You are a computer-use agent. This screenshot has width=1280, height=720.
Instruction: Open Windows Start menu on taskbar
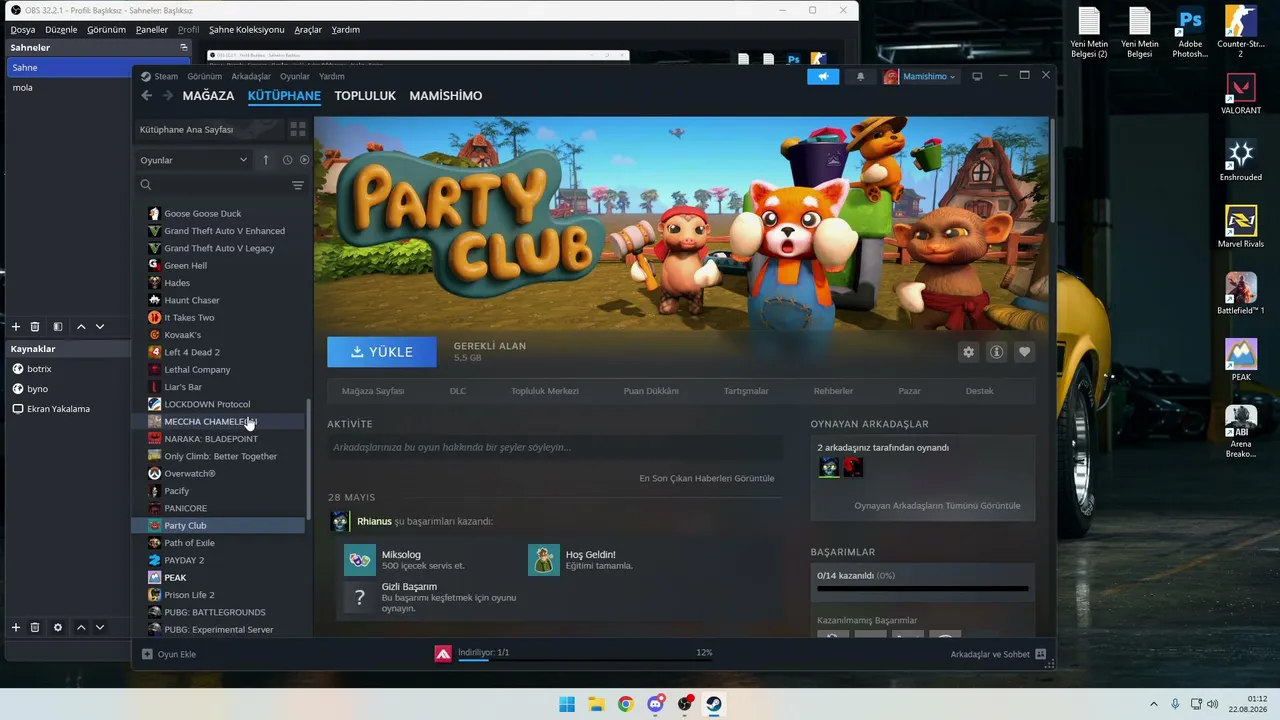point(567,704)
